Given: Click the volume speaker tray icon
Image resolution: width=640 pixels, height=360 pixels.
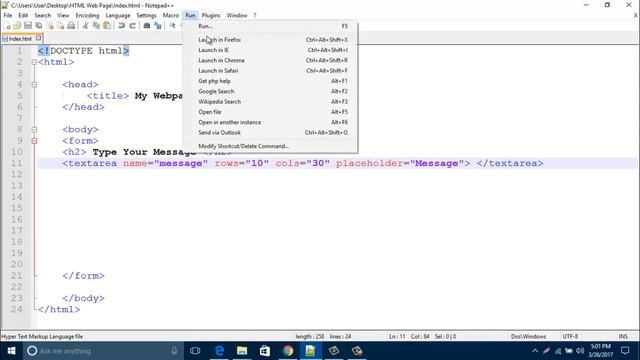Looking at the screenshot, I should (580, 351).
